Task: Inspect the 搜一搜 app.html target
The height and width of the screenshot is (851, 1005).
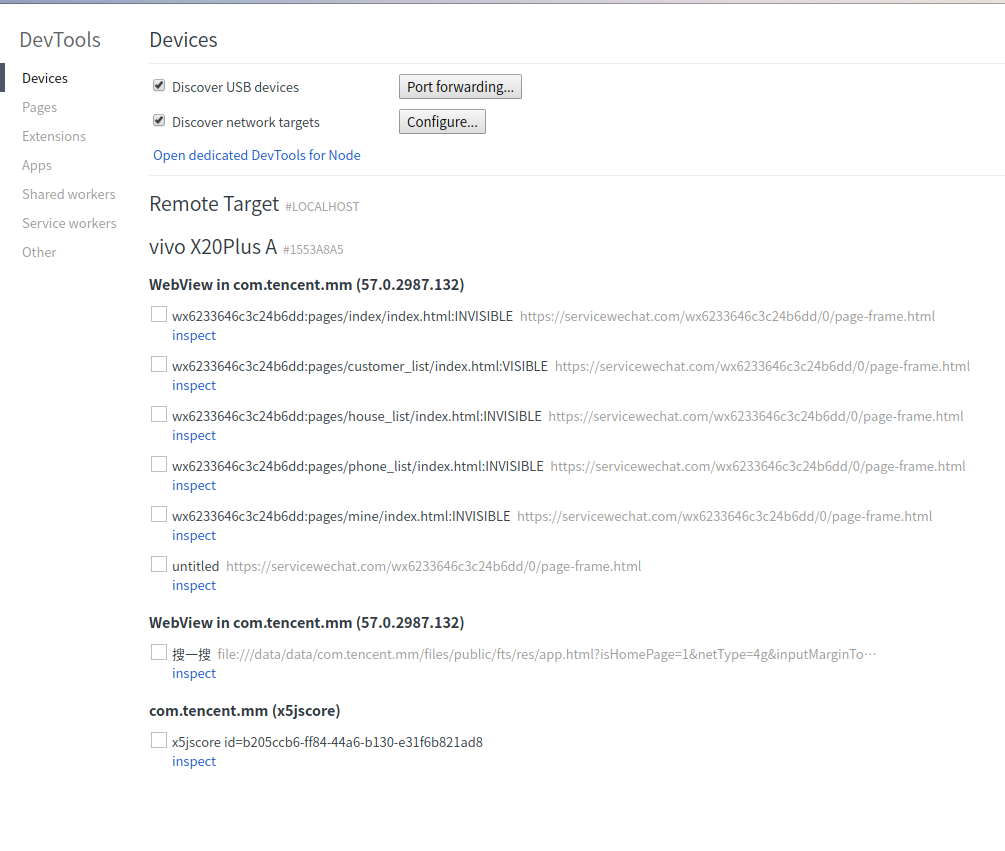Action: tap(194, 673)
